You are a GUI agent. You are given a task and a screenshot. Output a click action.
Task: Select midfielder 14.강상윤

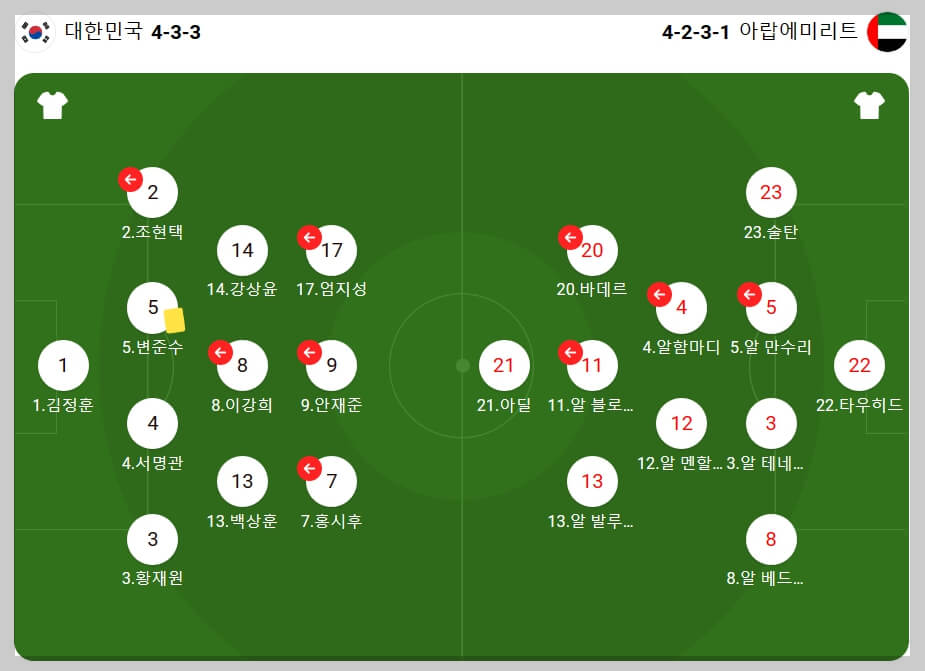(x=243, y=250)
